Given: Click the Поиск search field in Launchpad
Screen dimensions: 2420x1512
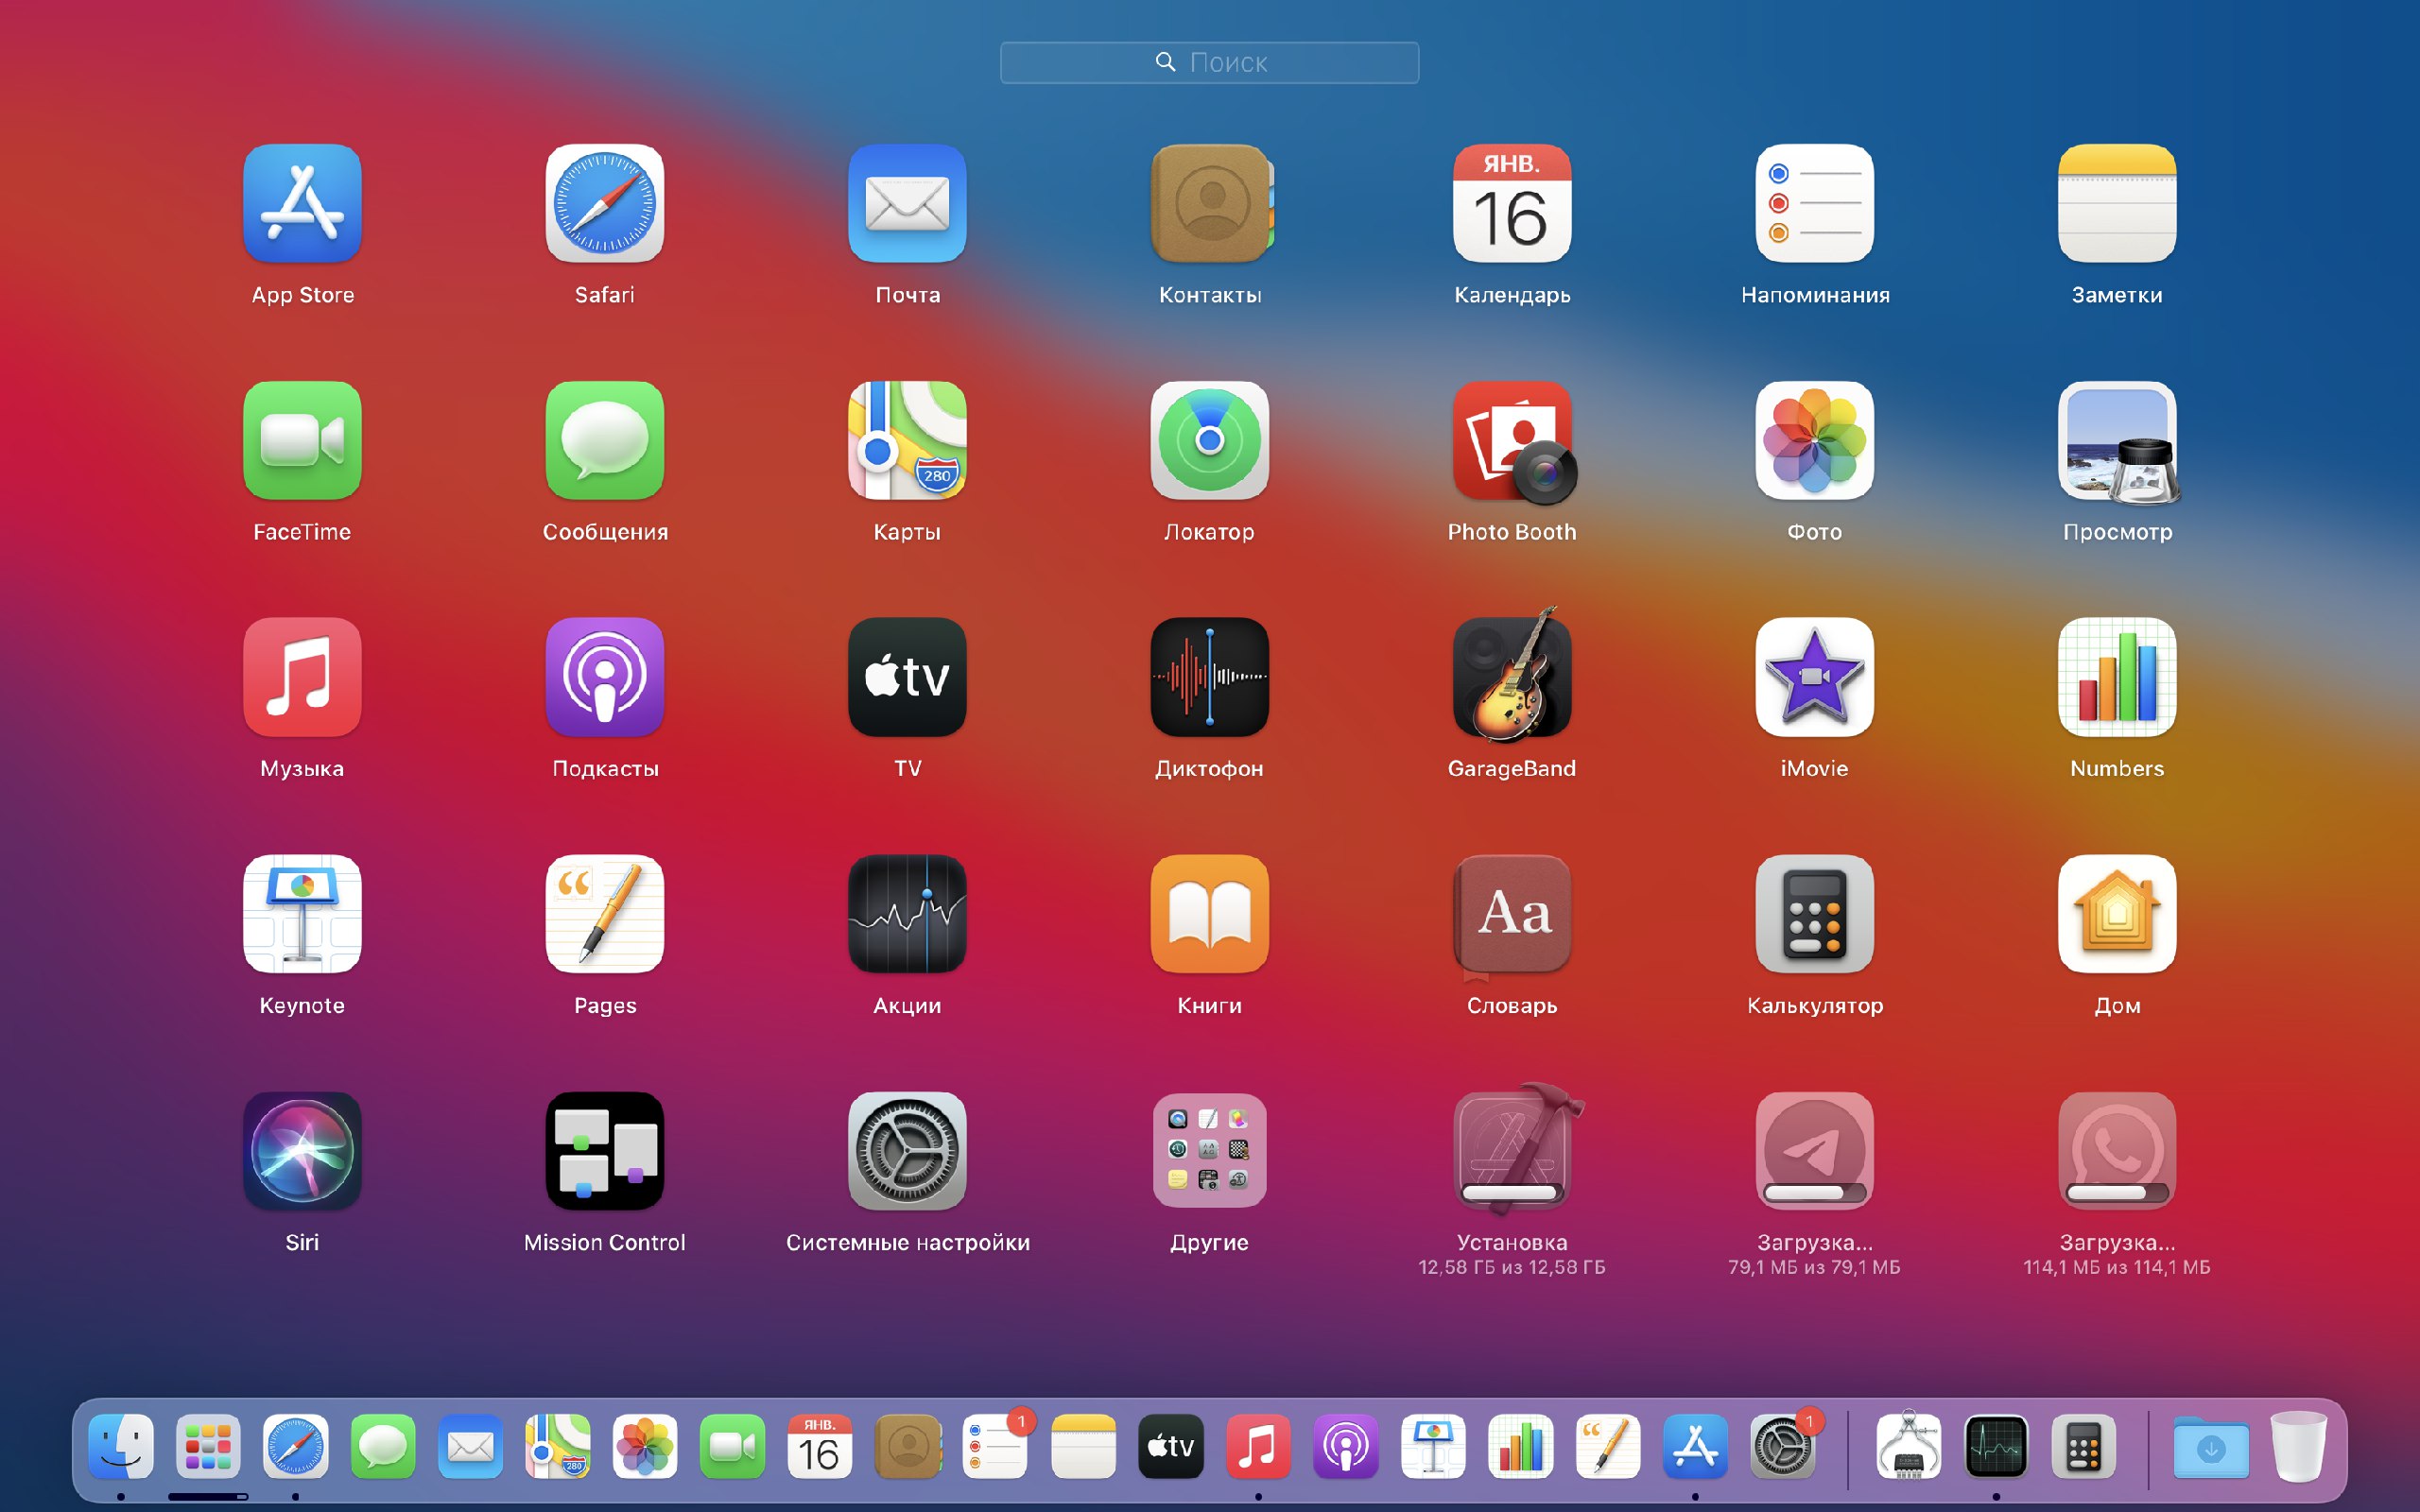Looking at the screenshot, I should [x=1209, y=62].
